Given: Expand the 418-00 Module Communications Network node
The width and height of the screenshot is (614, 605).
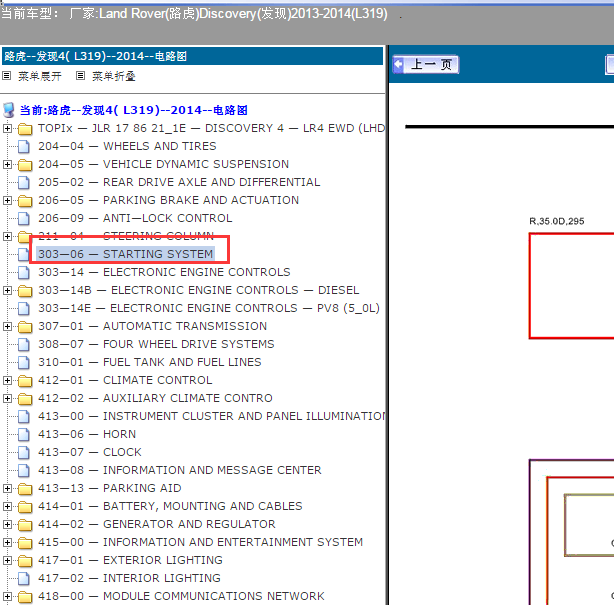Looking at the screenshot, I should point(7,597).
